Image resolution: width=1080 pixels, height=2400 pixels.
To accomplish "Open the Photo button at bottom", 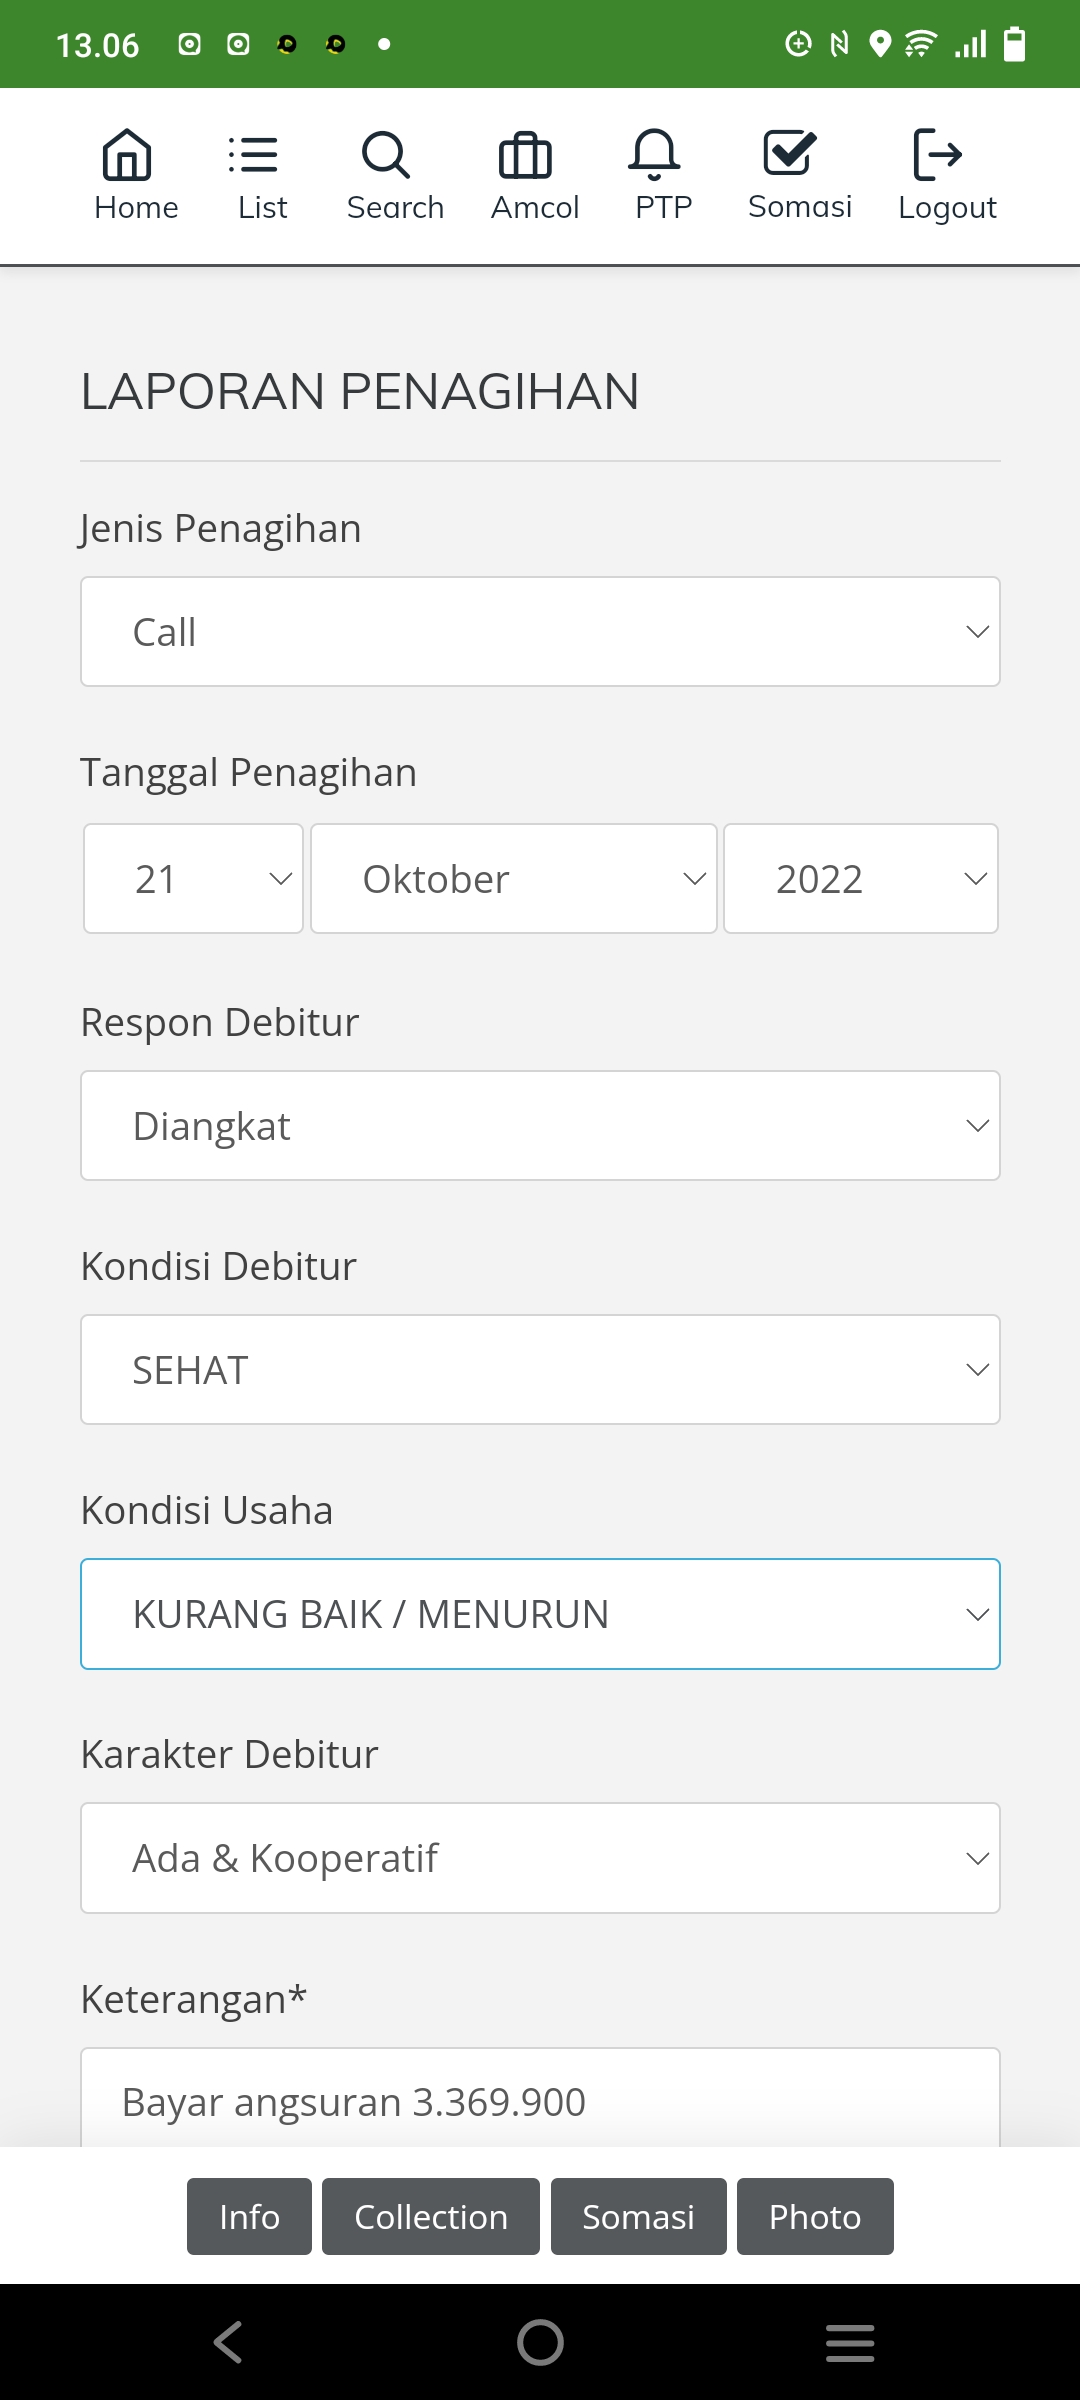I will [815, 2217].
